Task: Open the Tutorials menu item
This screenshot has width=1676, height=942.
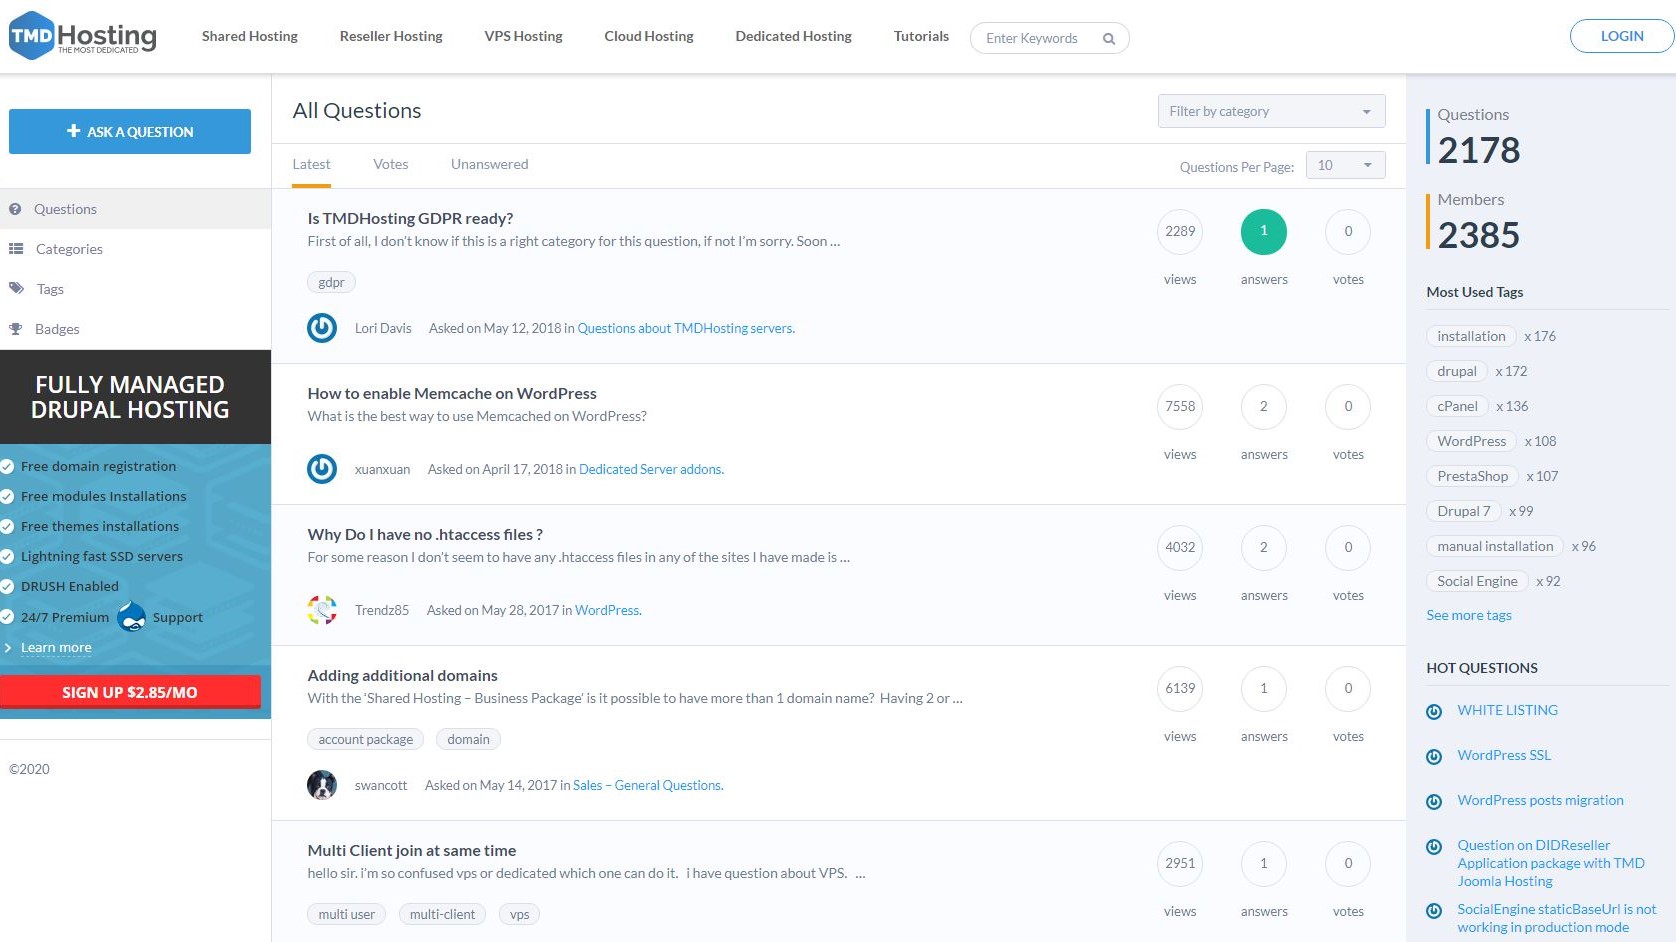Action: tap(921, 36)
